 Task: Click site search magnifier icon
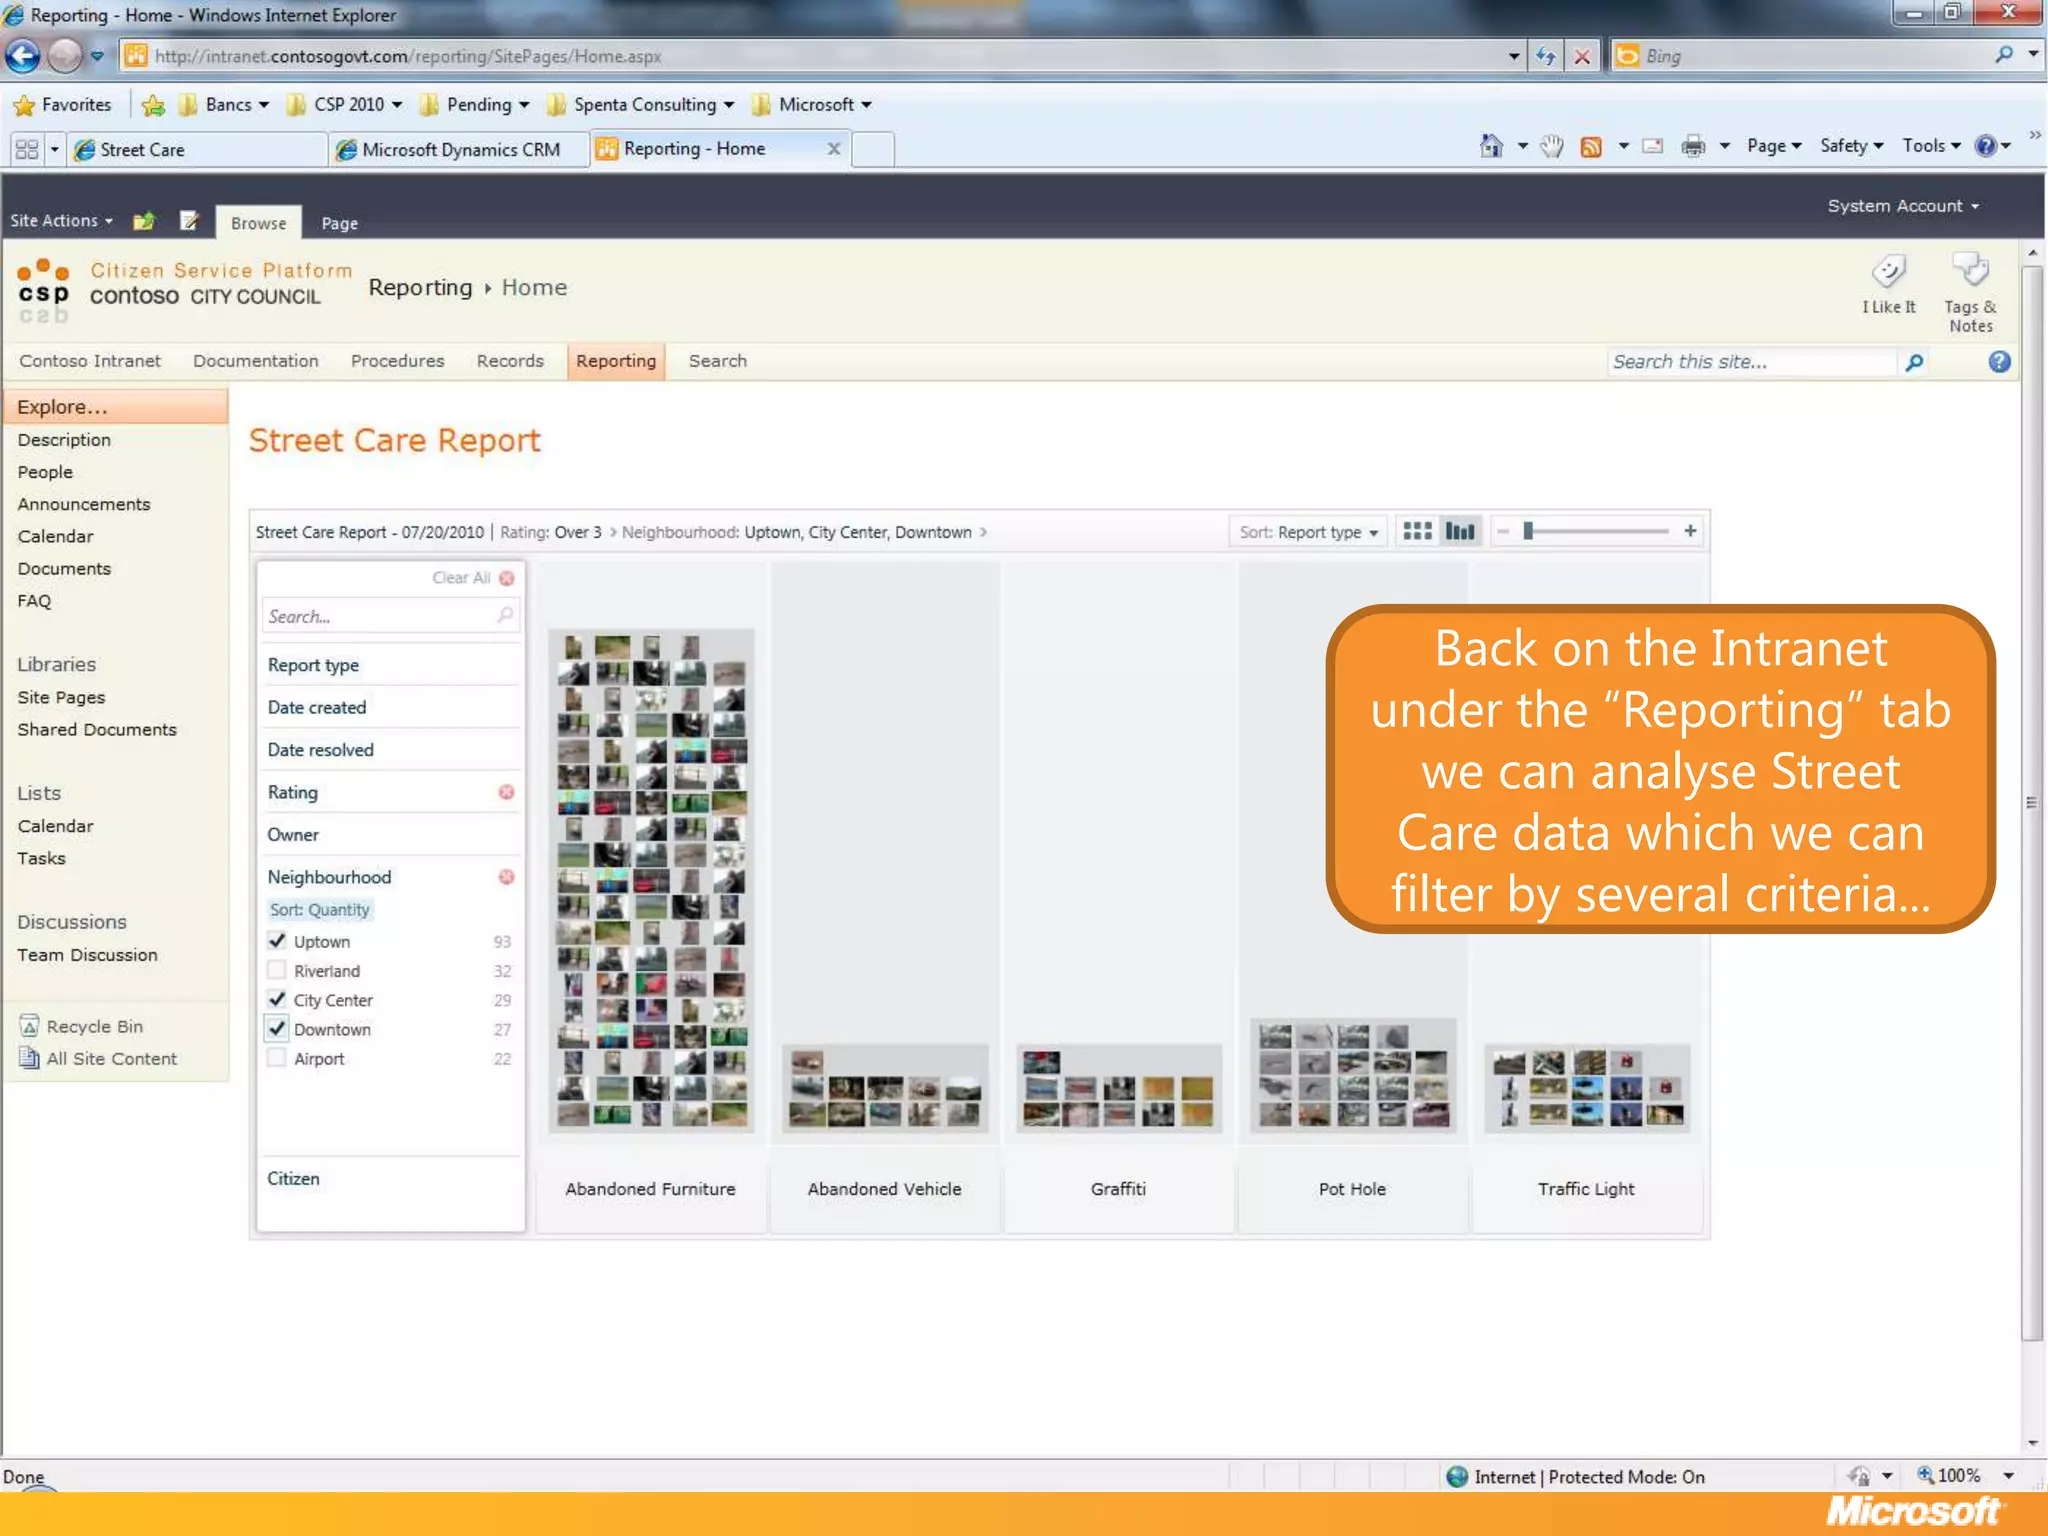click(1914, 362)
